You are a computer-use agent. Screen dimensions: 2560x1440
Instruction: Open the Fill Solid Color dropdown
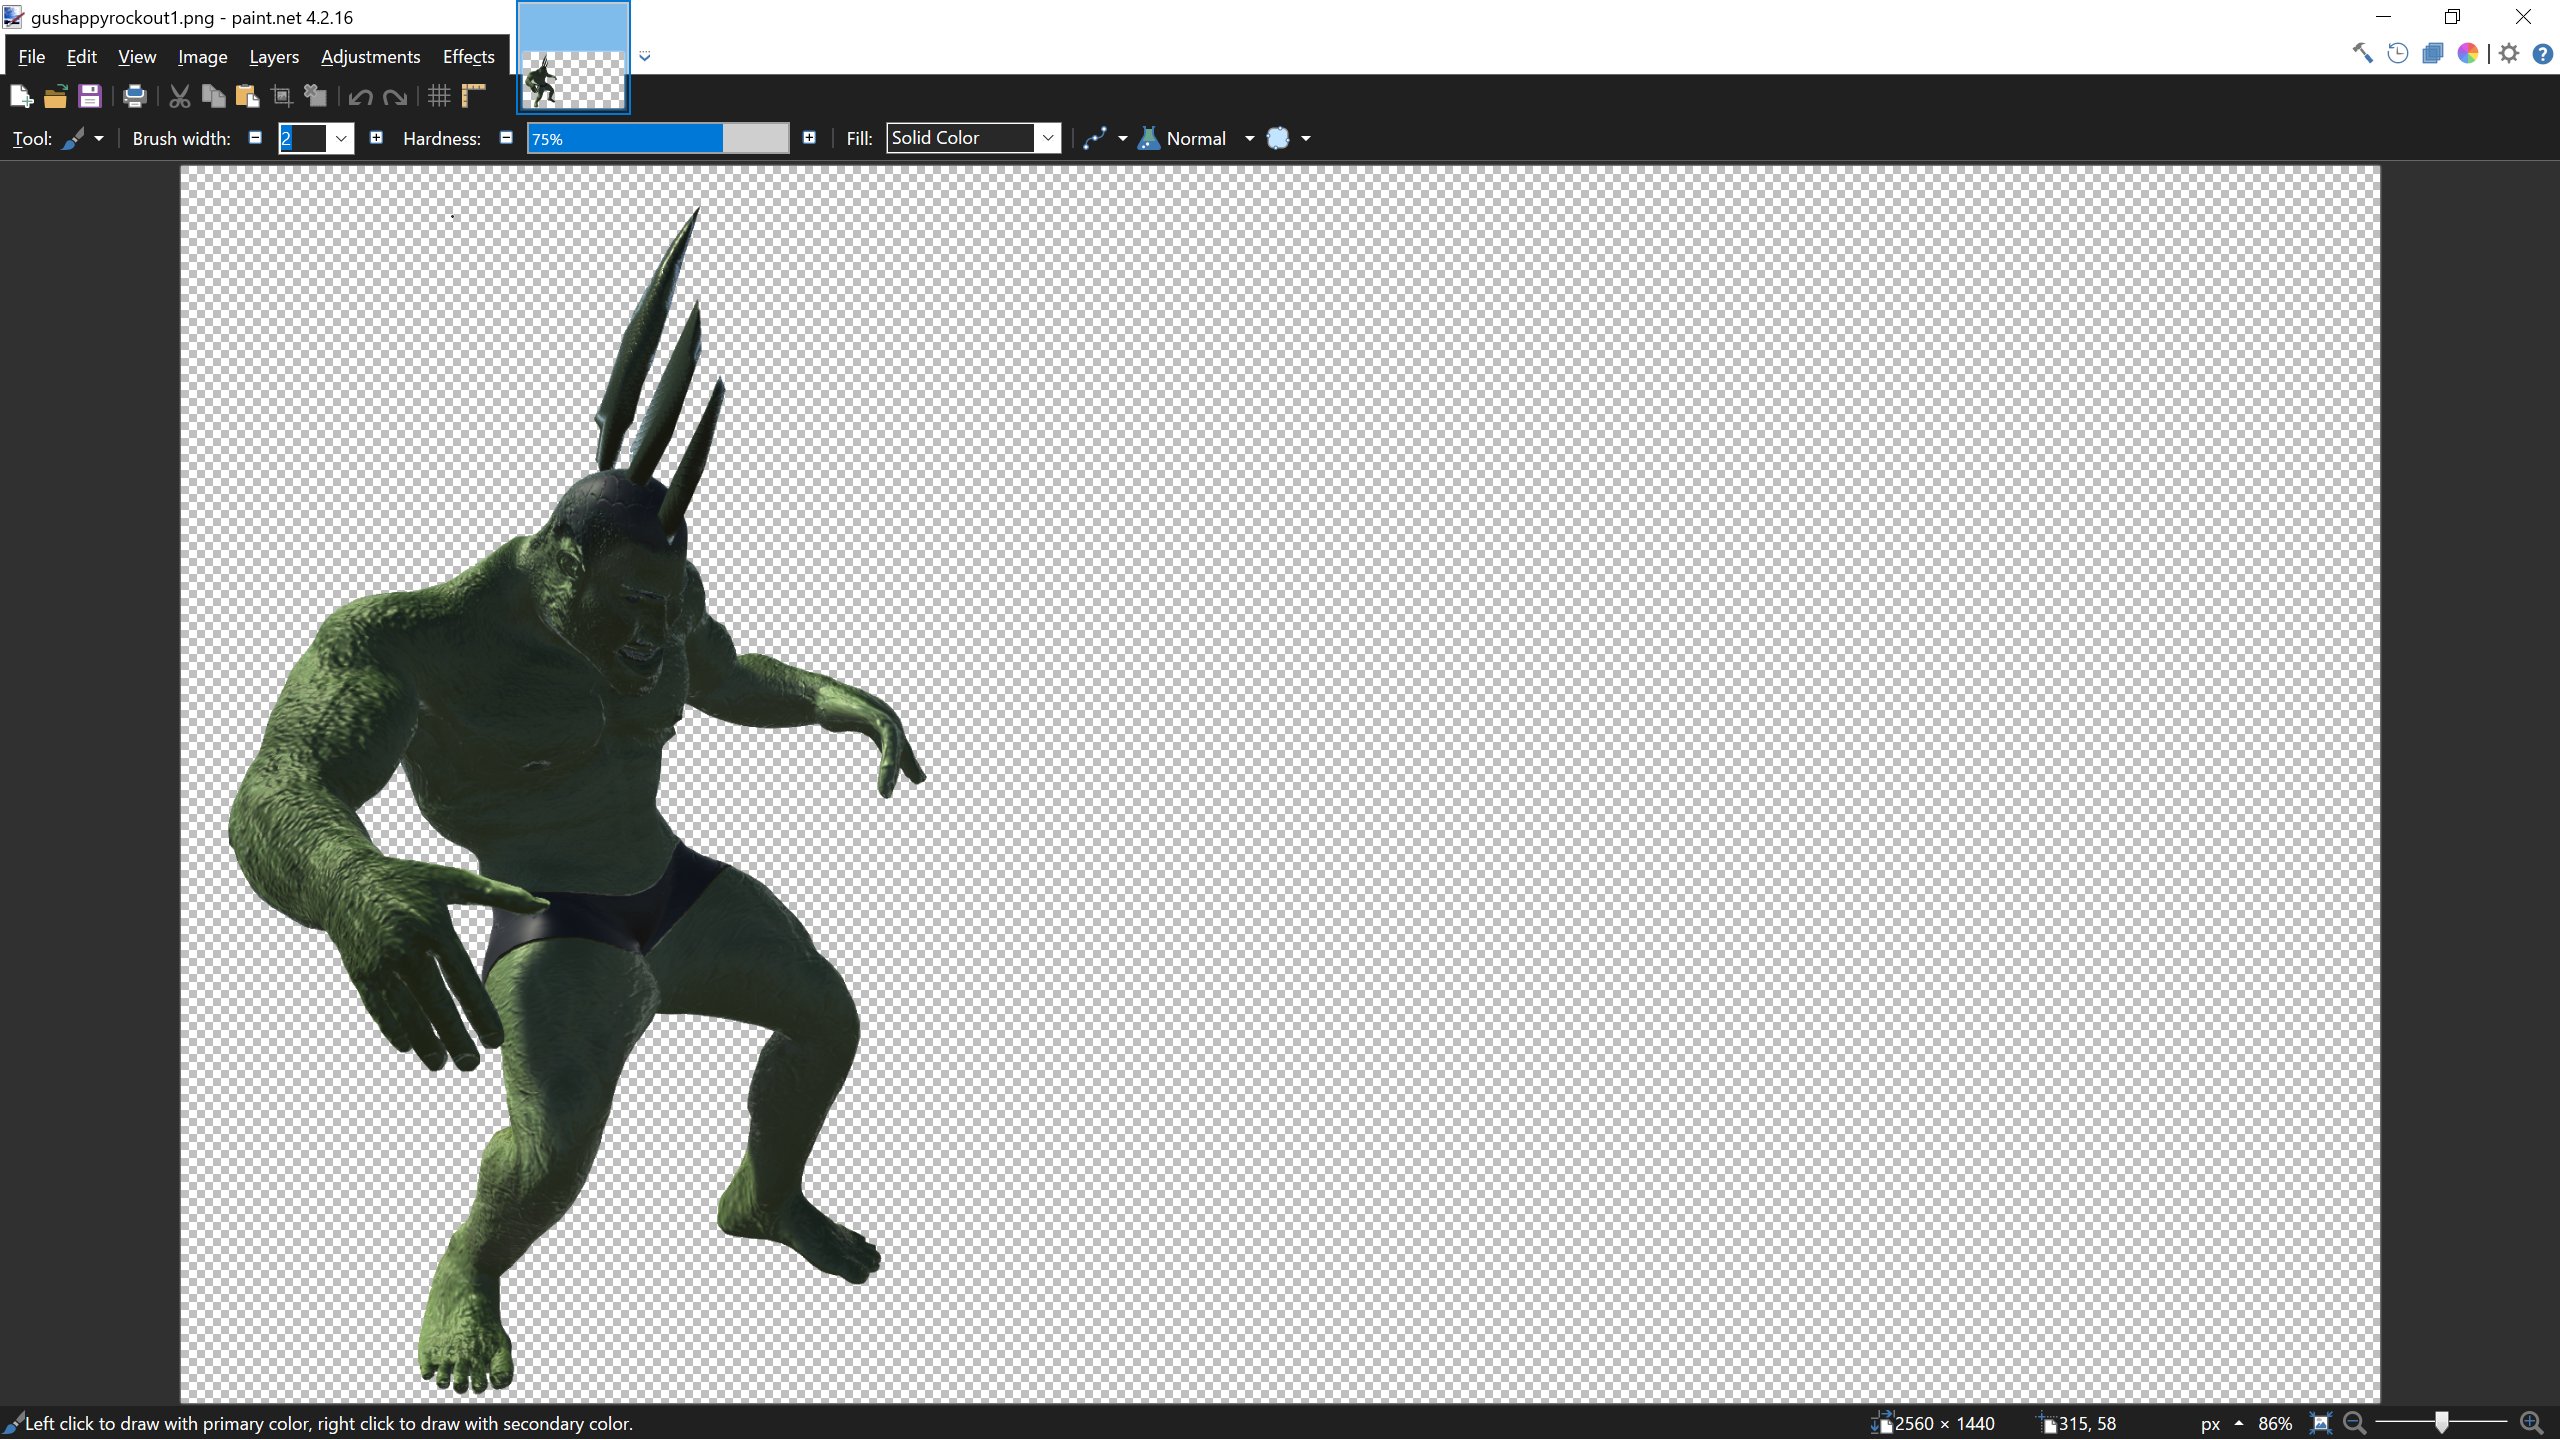pyautogui.click(x=973, y=138)
